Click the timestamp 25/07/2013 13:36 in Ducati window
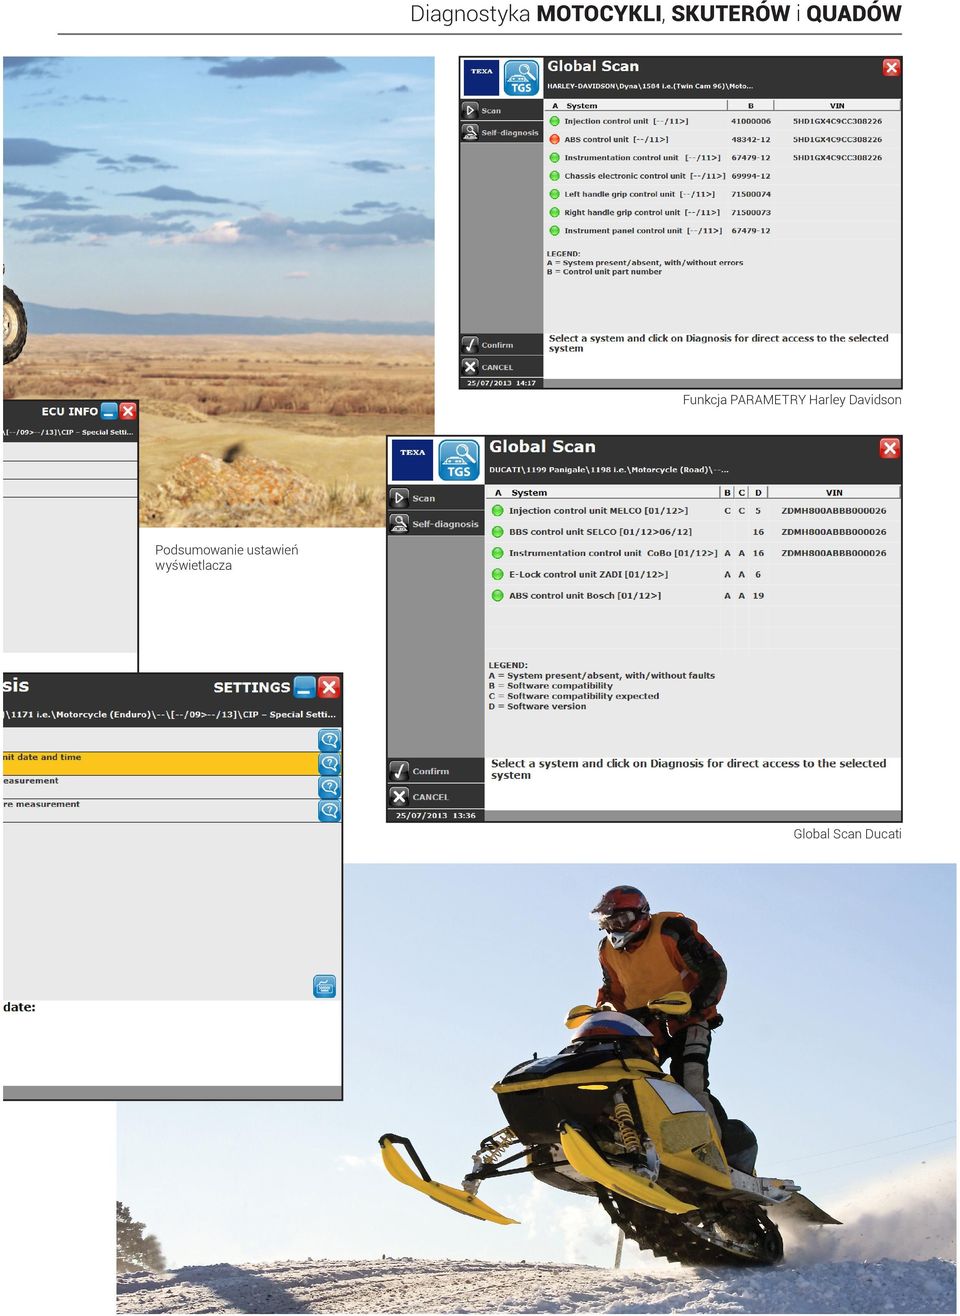Screen dimensions: 960x1316 coord(435,815)
